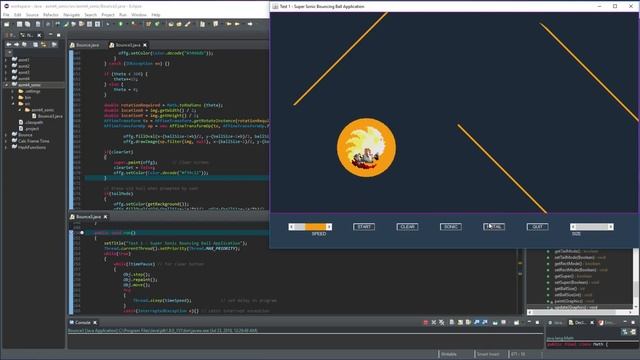Open the Refactor menu

click(51, 15)
